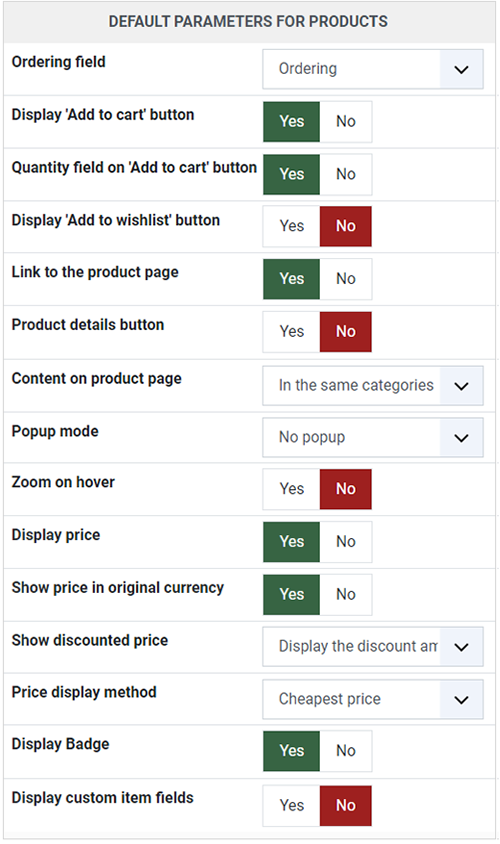Viewport: 500px width, 844px height.
Task: Open the Ordering field dropdown
Action: 372,69
